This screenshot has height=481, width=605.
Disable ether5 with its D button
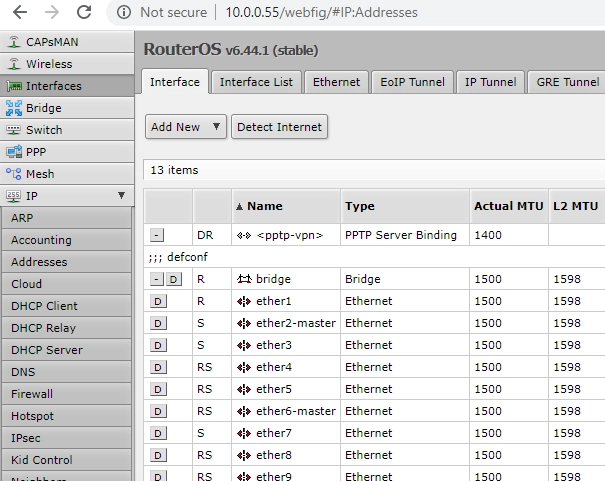[x=158, y=389]
